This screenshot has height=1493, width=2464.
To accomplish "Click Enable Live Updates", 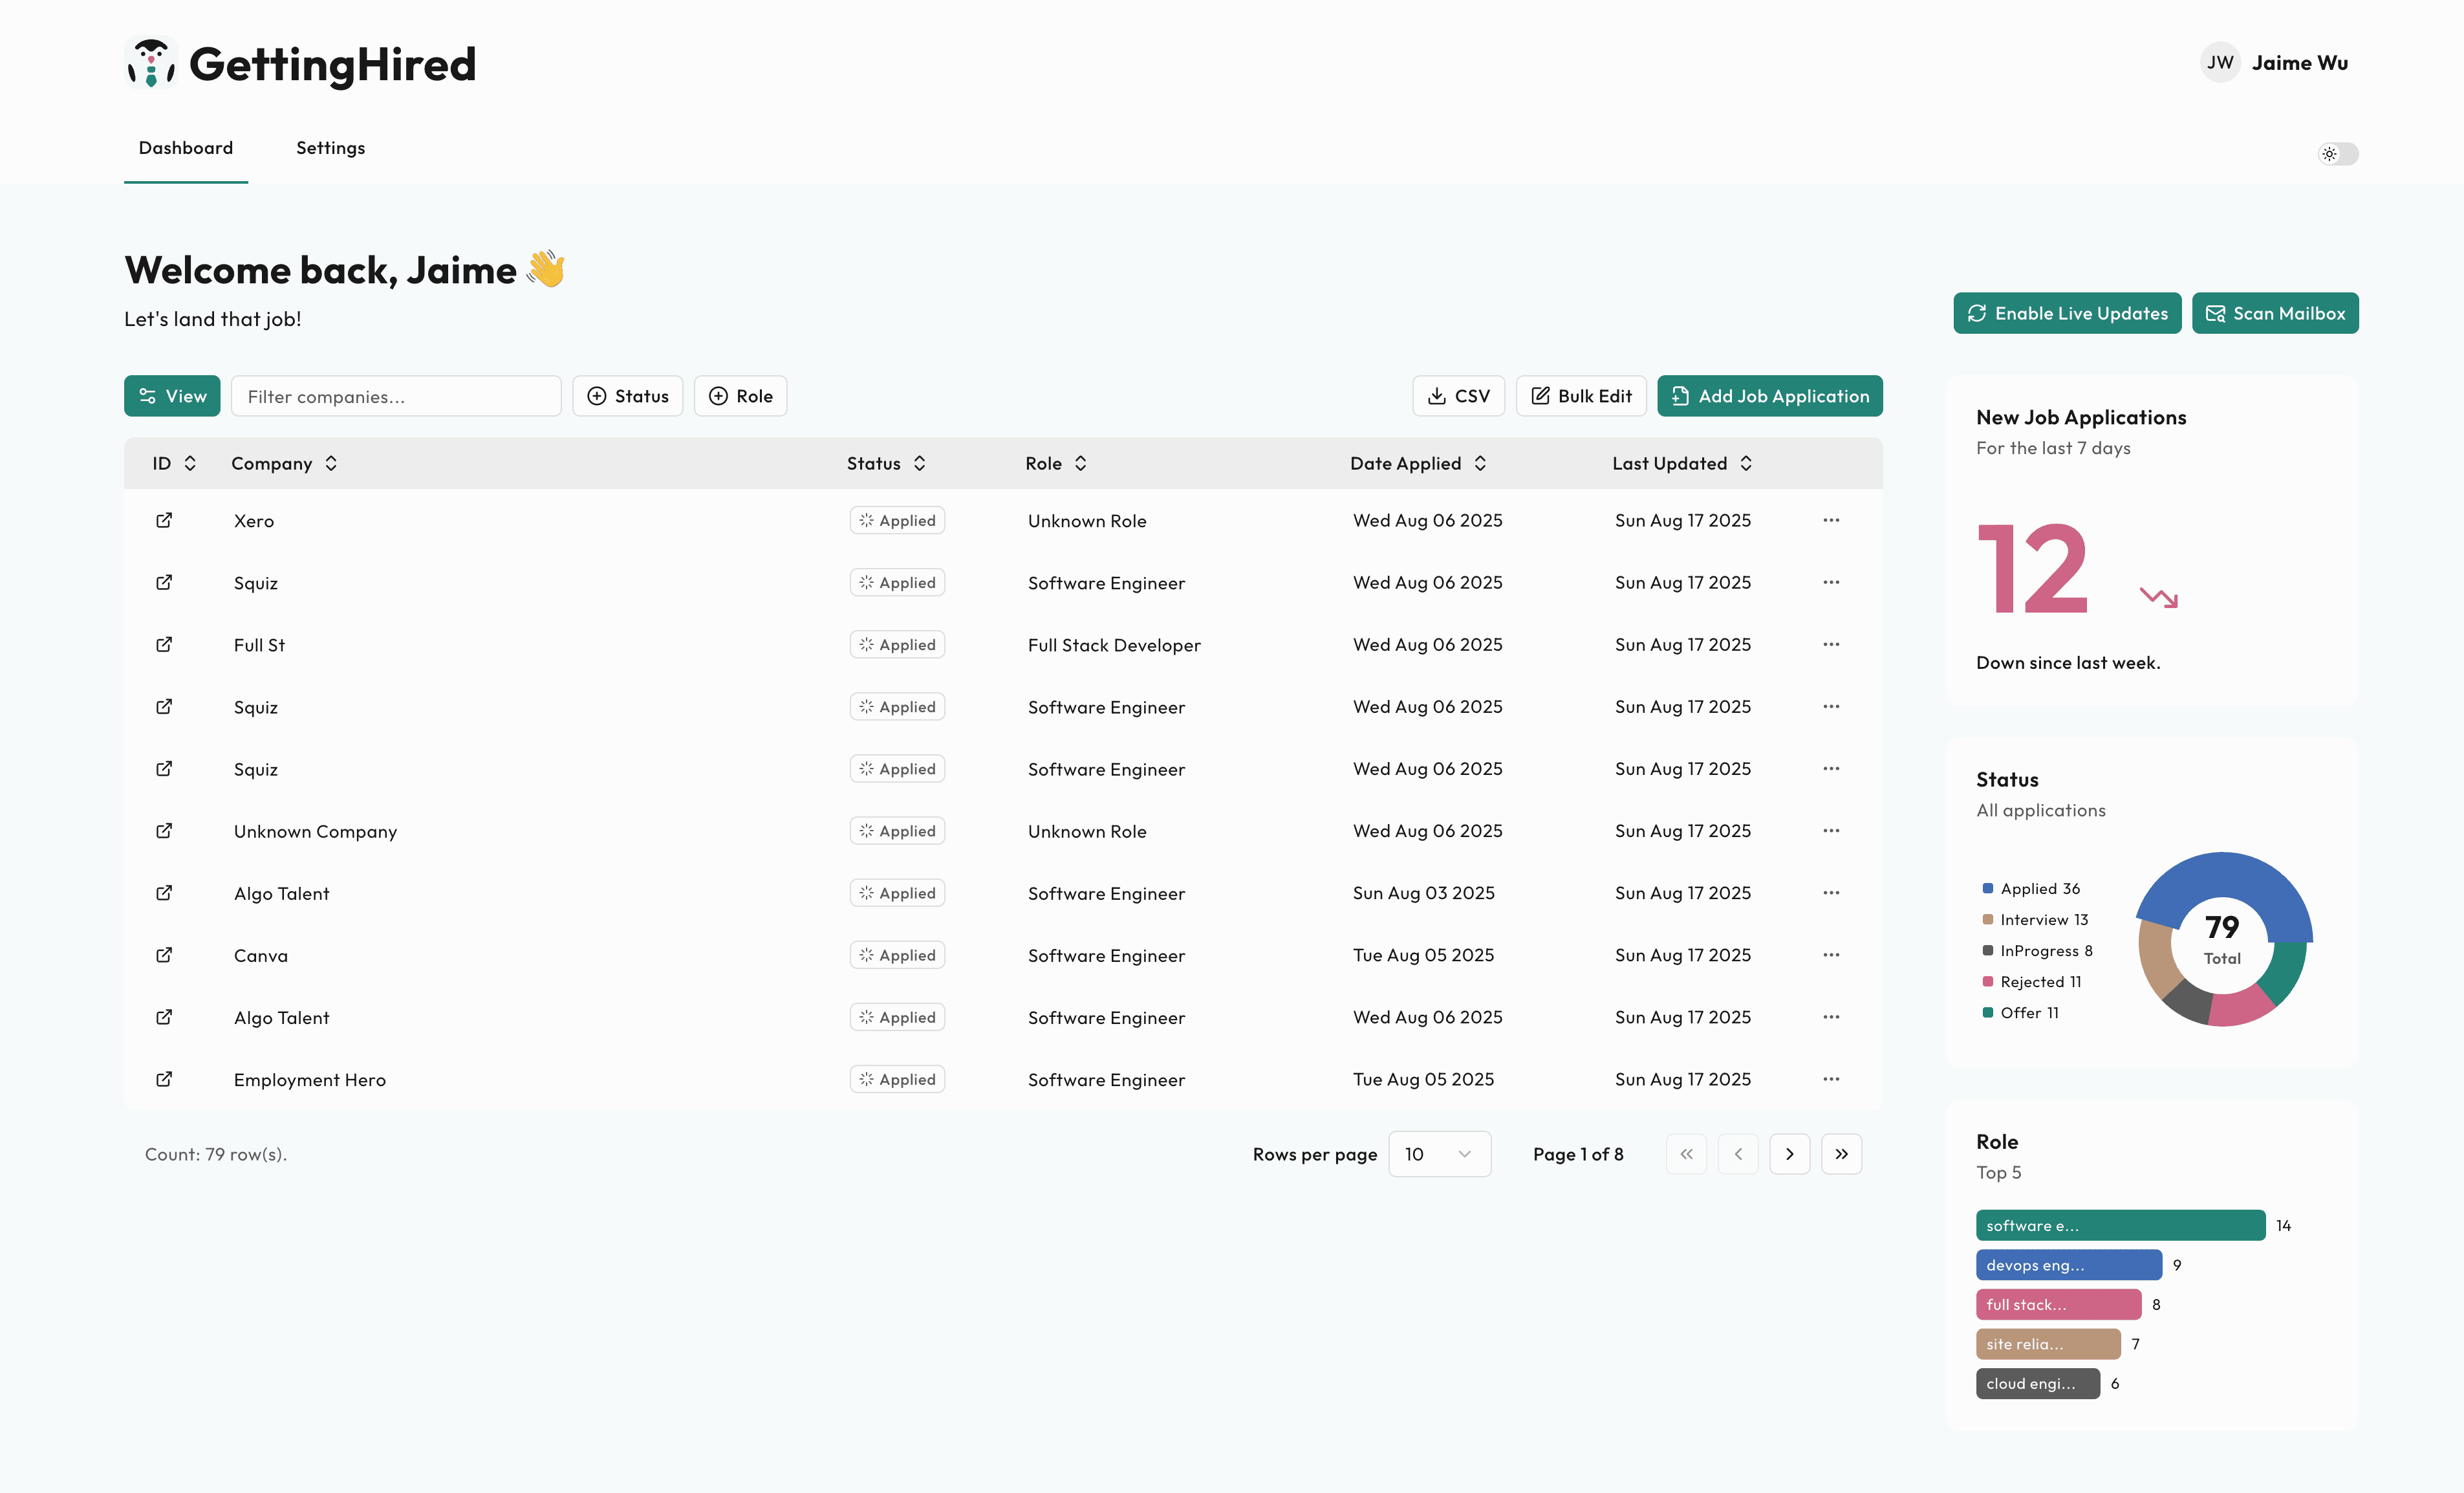I will (2067, 313).
